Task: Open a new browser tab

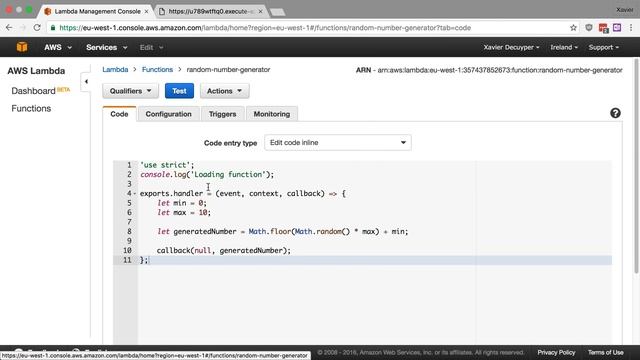Action: [x=278, y=12]
